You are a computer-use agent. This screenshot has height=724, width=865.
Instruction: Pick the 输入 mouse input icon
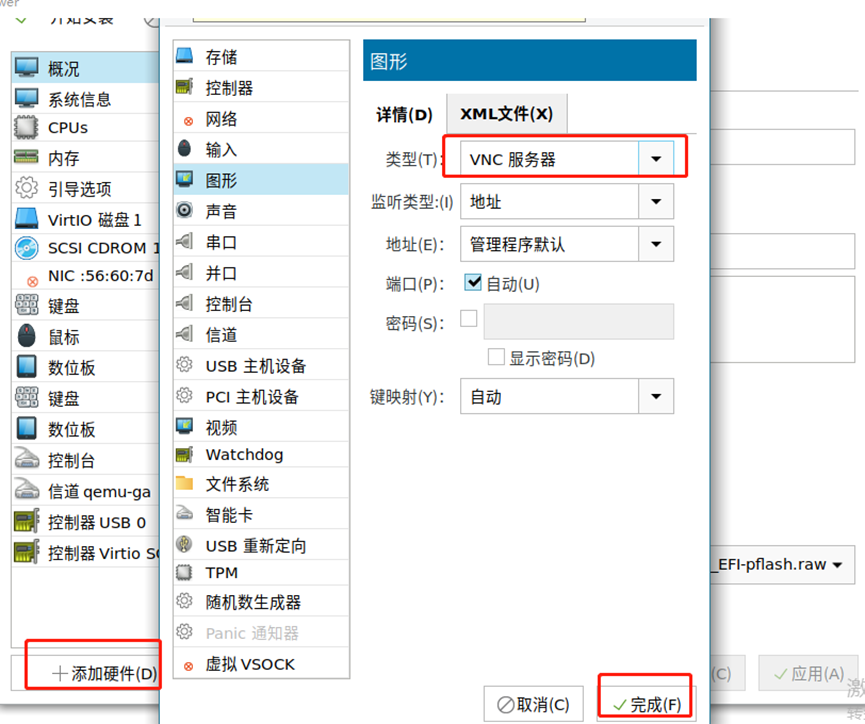pos(185,148)
